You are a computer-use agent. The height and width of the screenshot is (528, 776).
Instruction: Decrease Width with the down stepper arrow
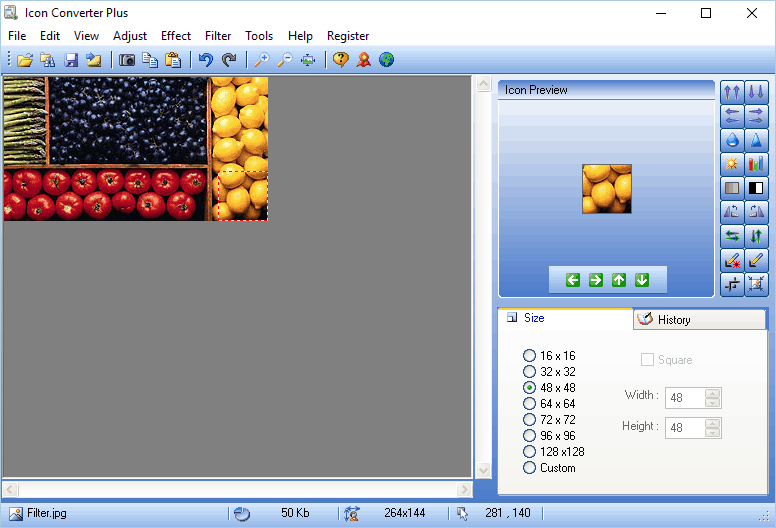pyautogui.click(x=712, y=402)
